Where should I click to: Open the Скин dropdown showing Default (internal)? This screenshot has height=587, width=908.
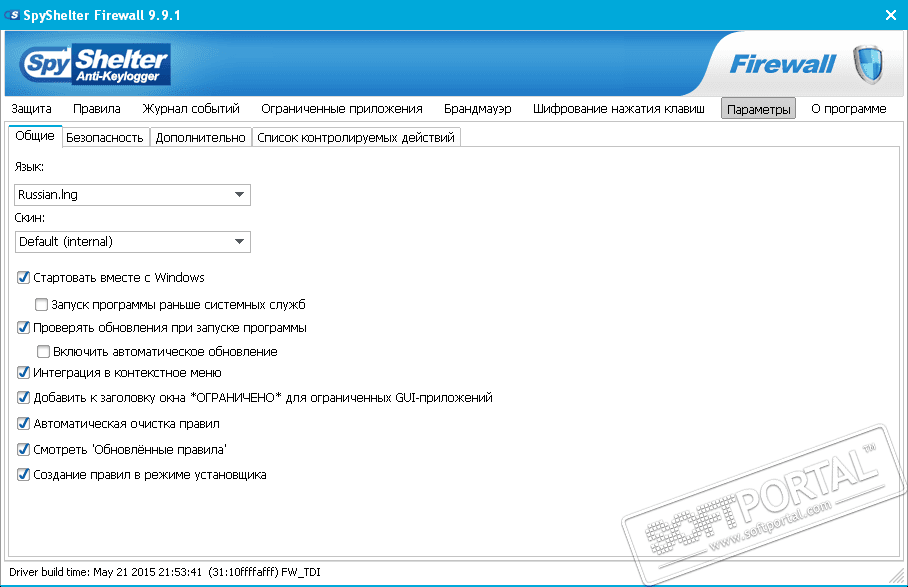[133, 242]
